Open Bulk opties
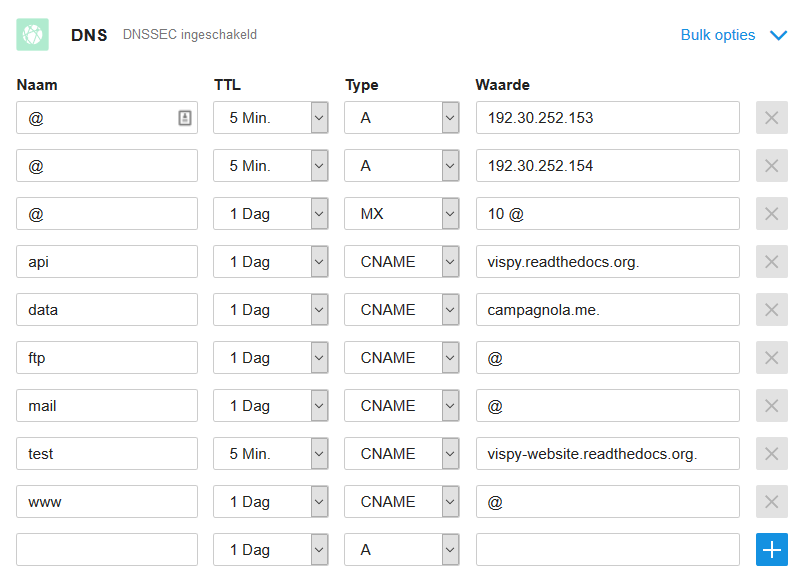The image size is (804, 576). 718,34
